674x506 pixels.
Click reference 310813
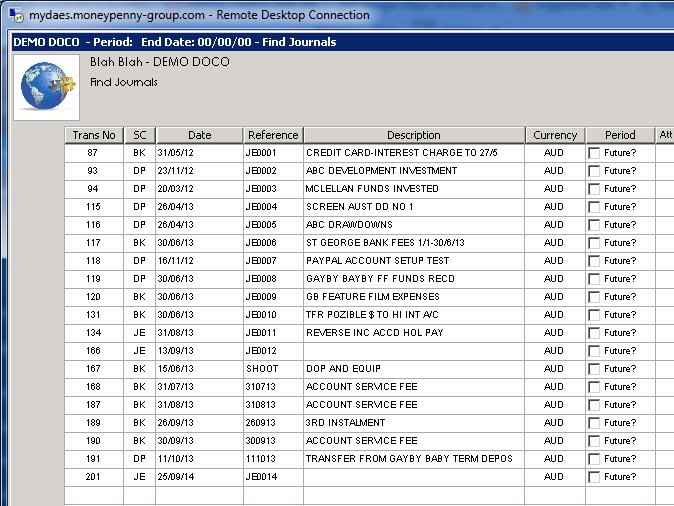(x=260, y=405)
